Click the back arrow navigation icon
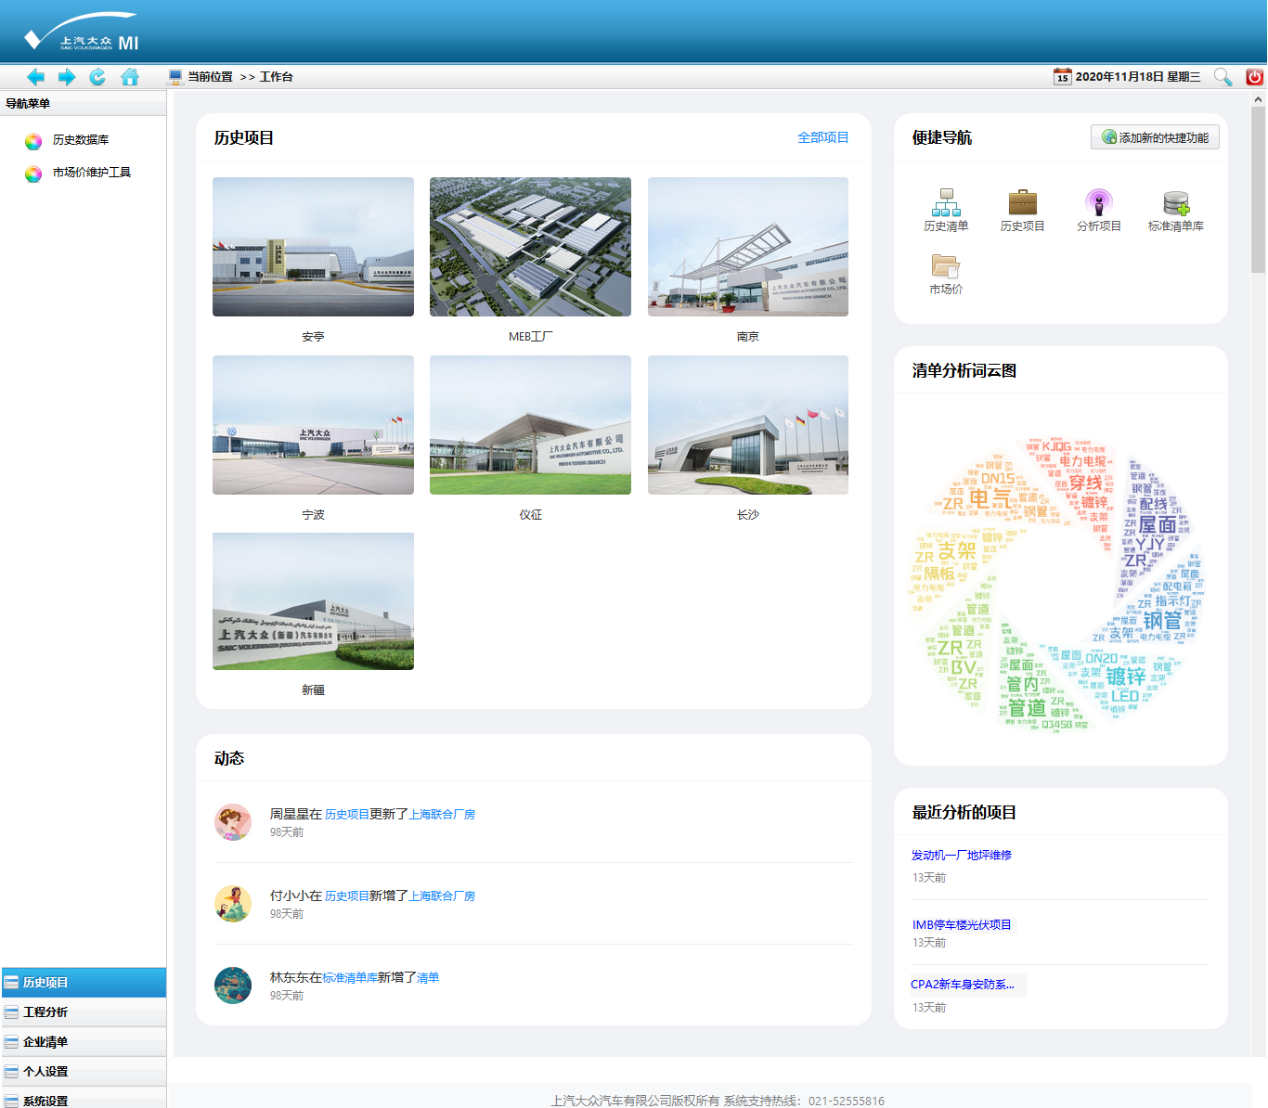 (x=36, y=77)
